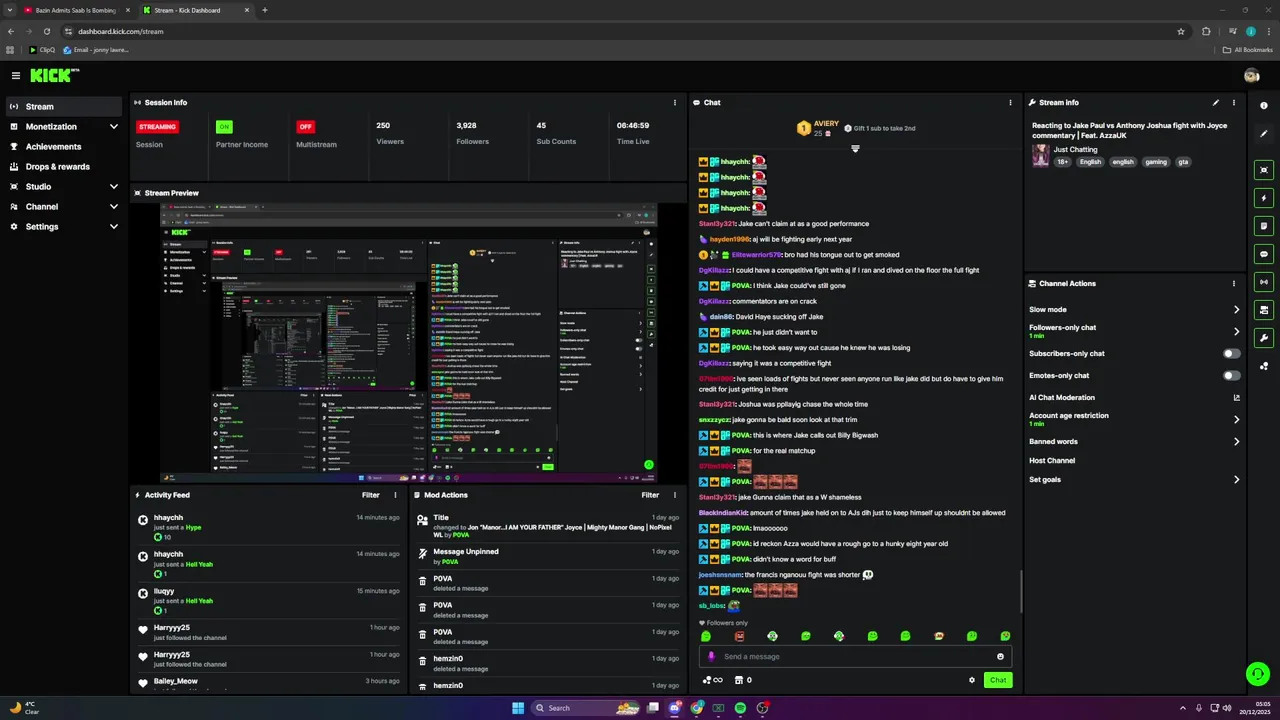The height and width of the screenshot is (720, 1280).
Task: Open the Stream info panel three-dot menu
Action: click(x=1234, y=102)
